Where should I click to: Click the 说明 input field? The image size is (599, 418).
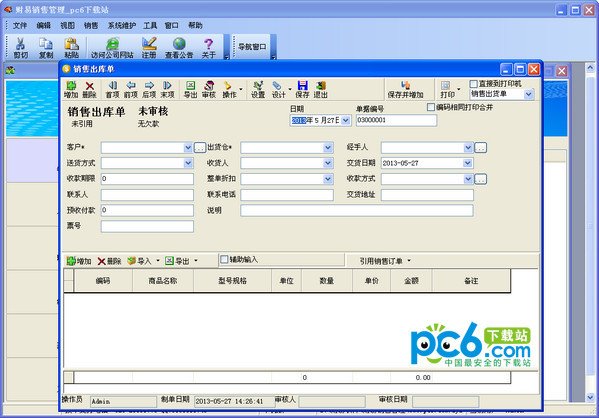tap(357, 211)
